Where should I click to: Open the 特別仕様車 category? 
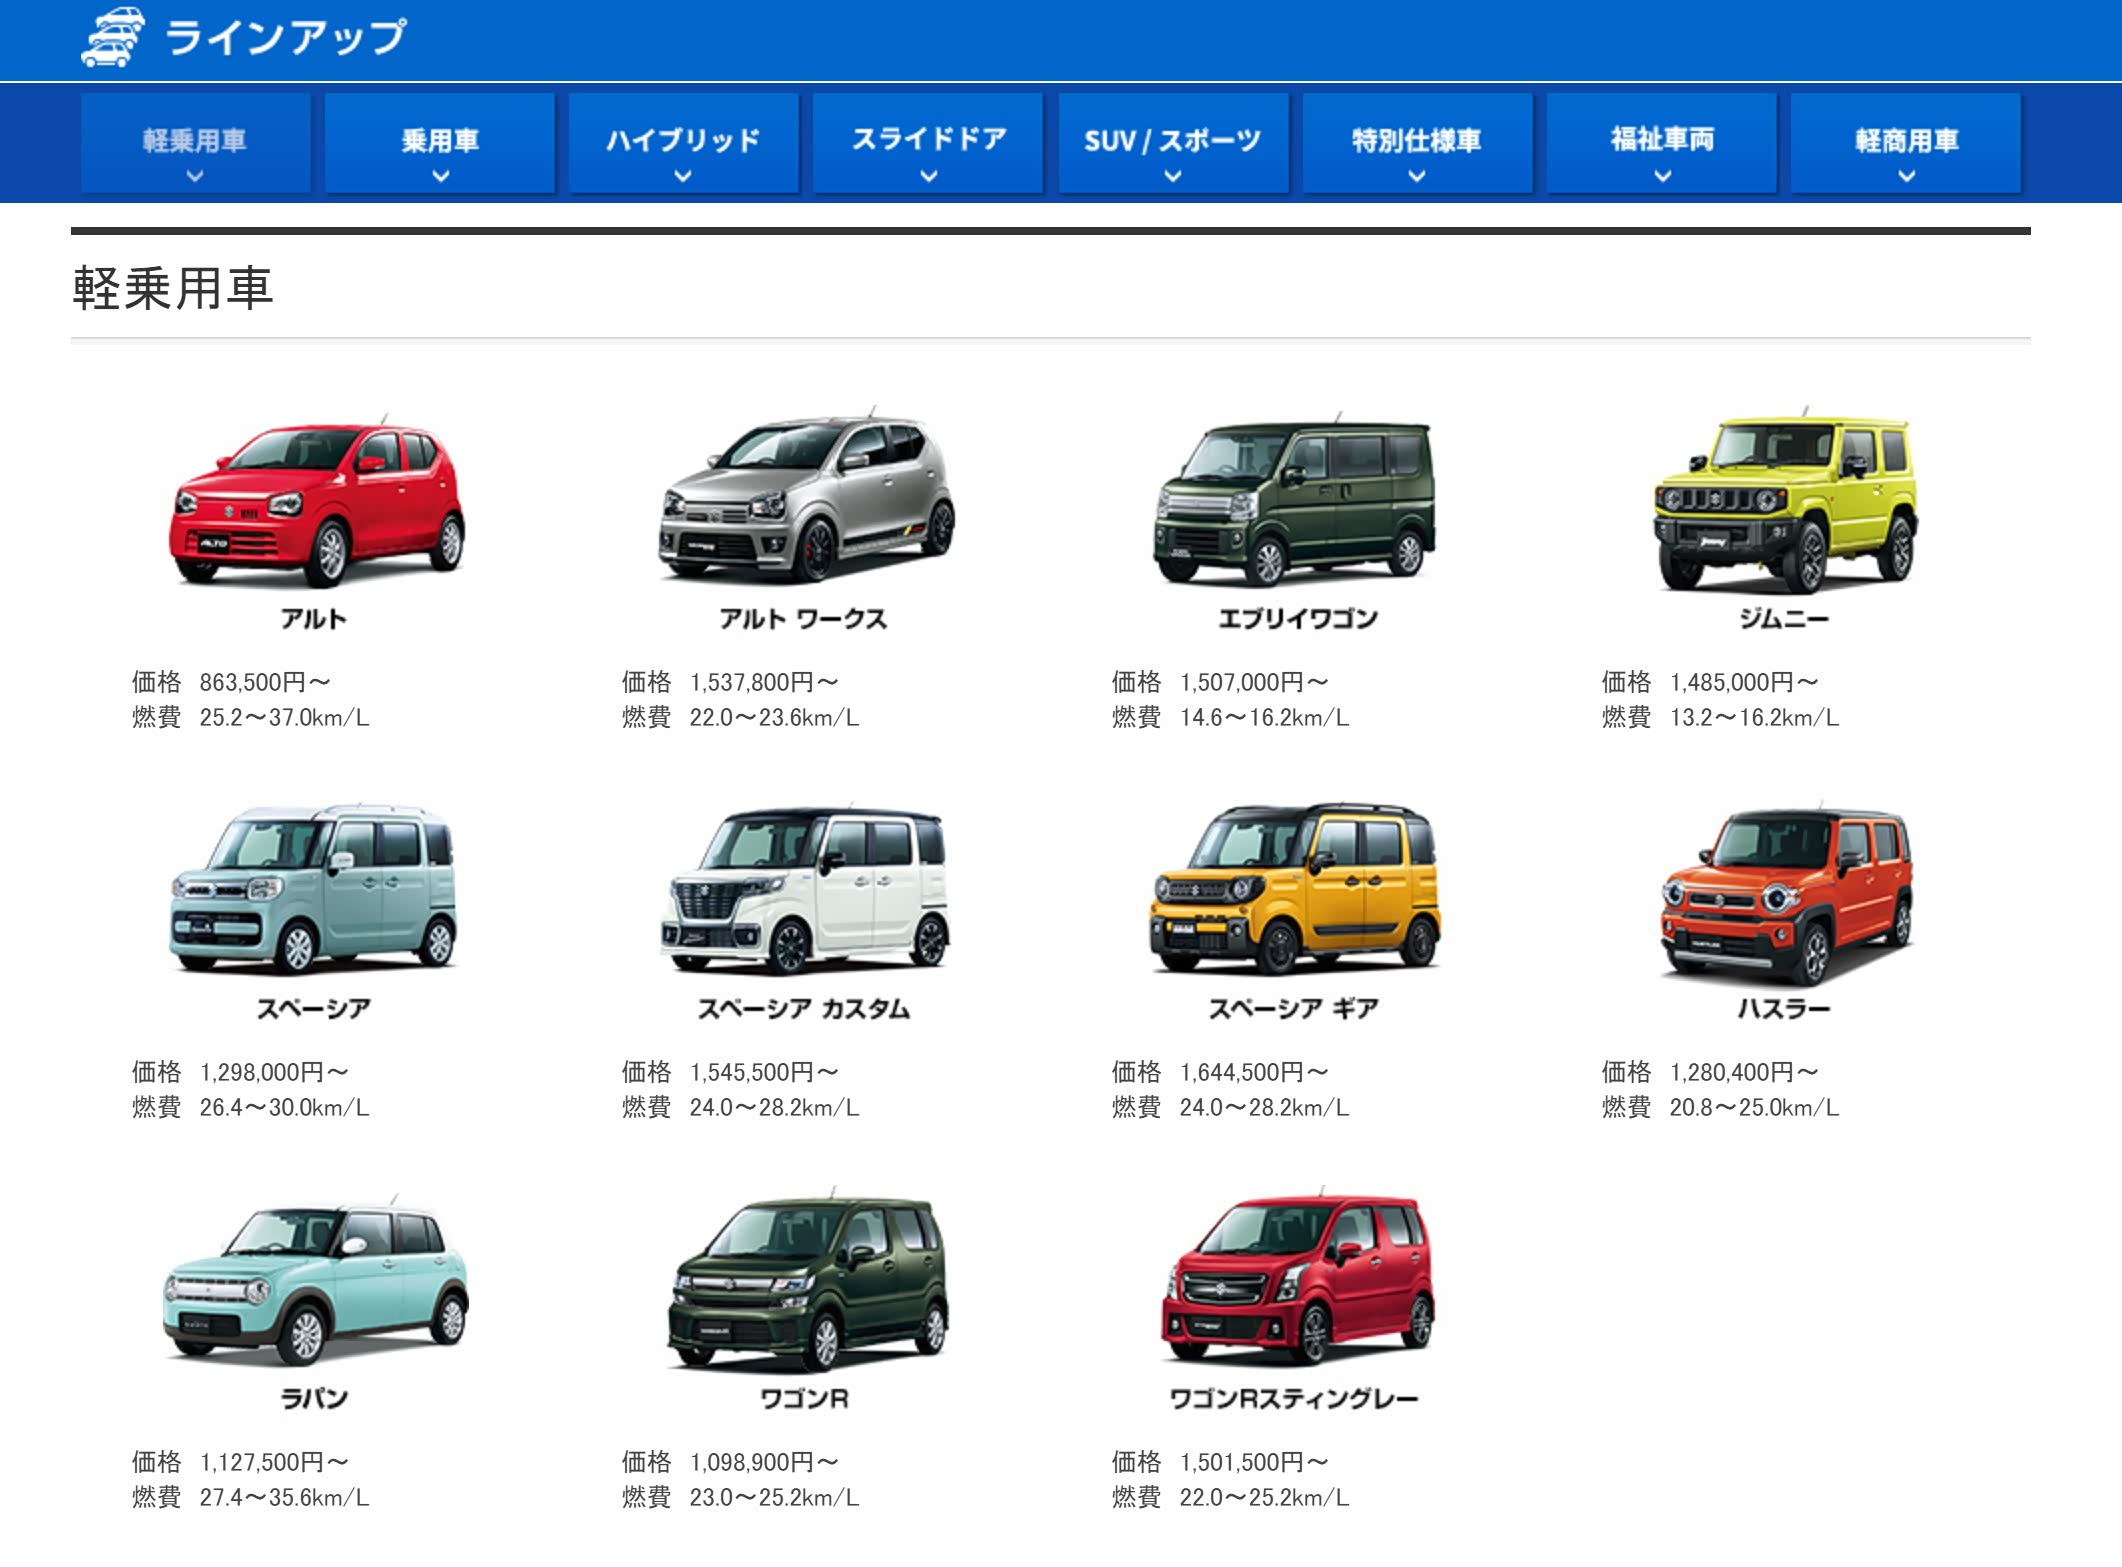1417,143
